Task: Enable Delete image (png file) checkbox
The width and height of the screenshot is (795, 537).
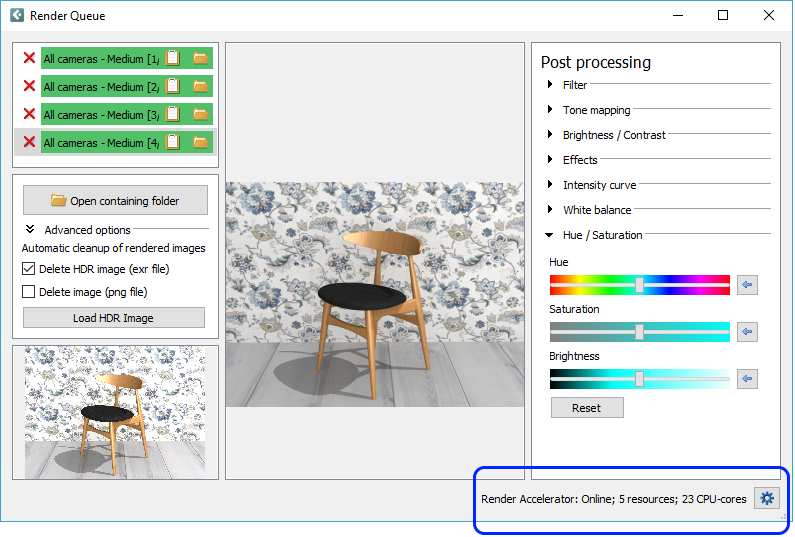Action: click(x=28, y=292)
